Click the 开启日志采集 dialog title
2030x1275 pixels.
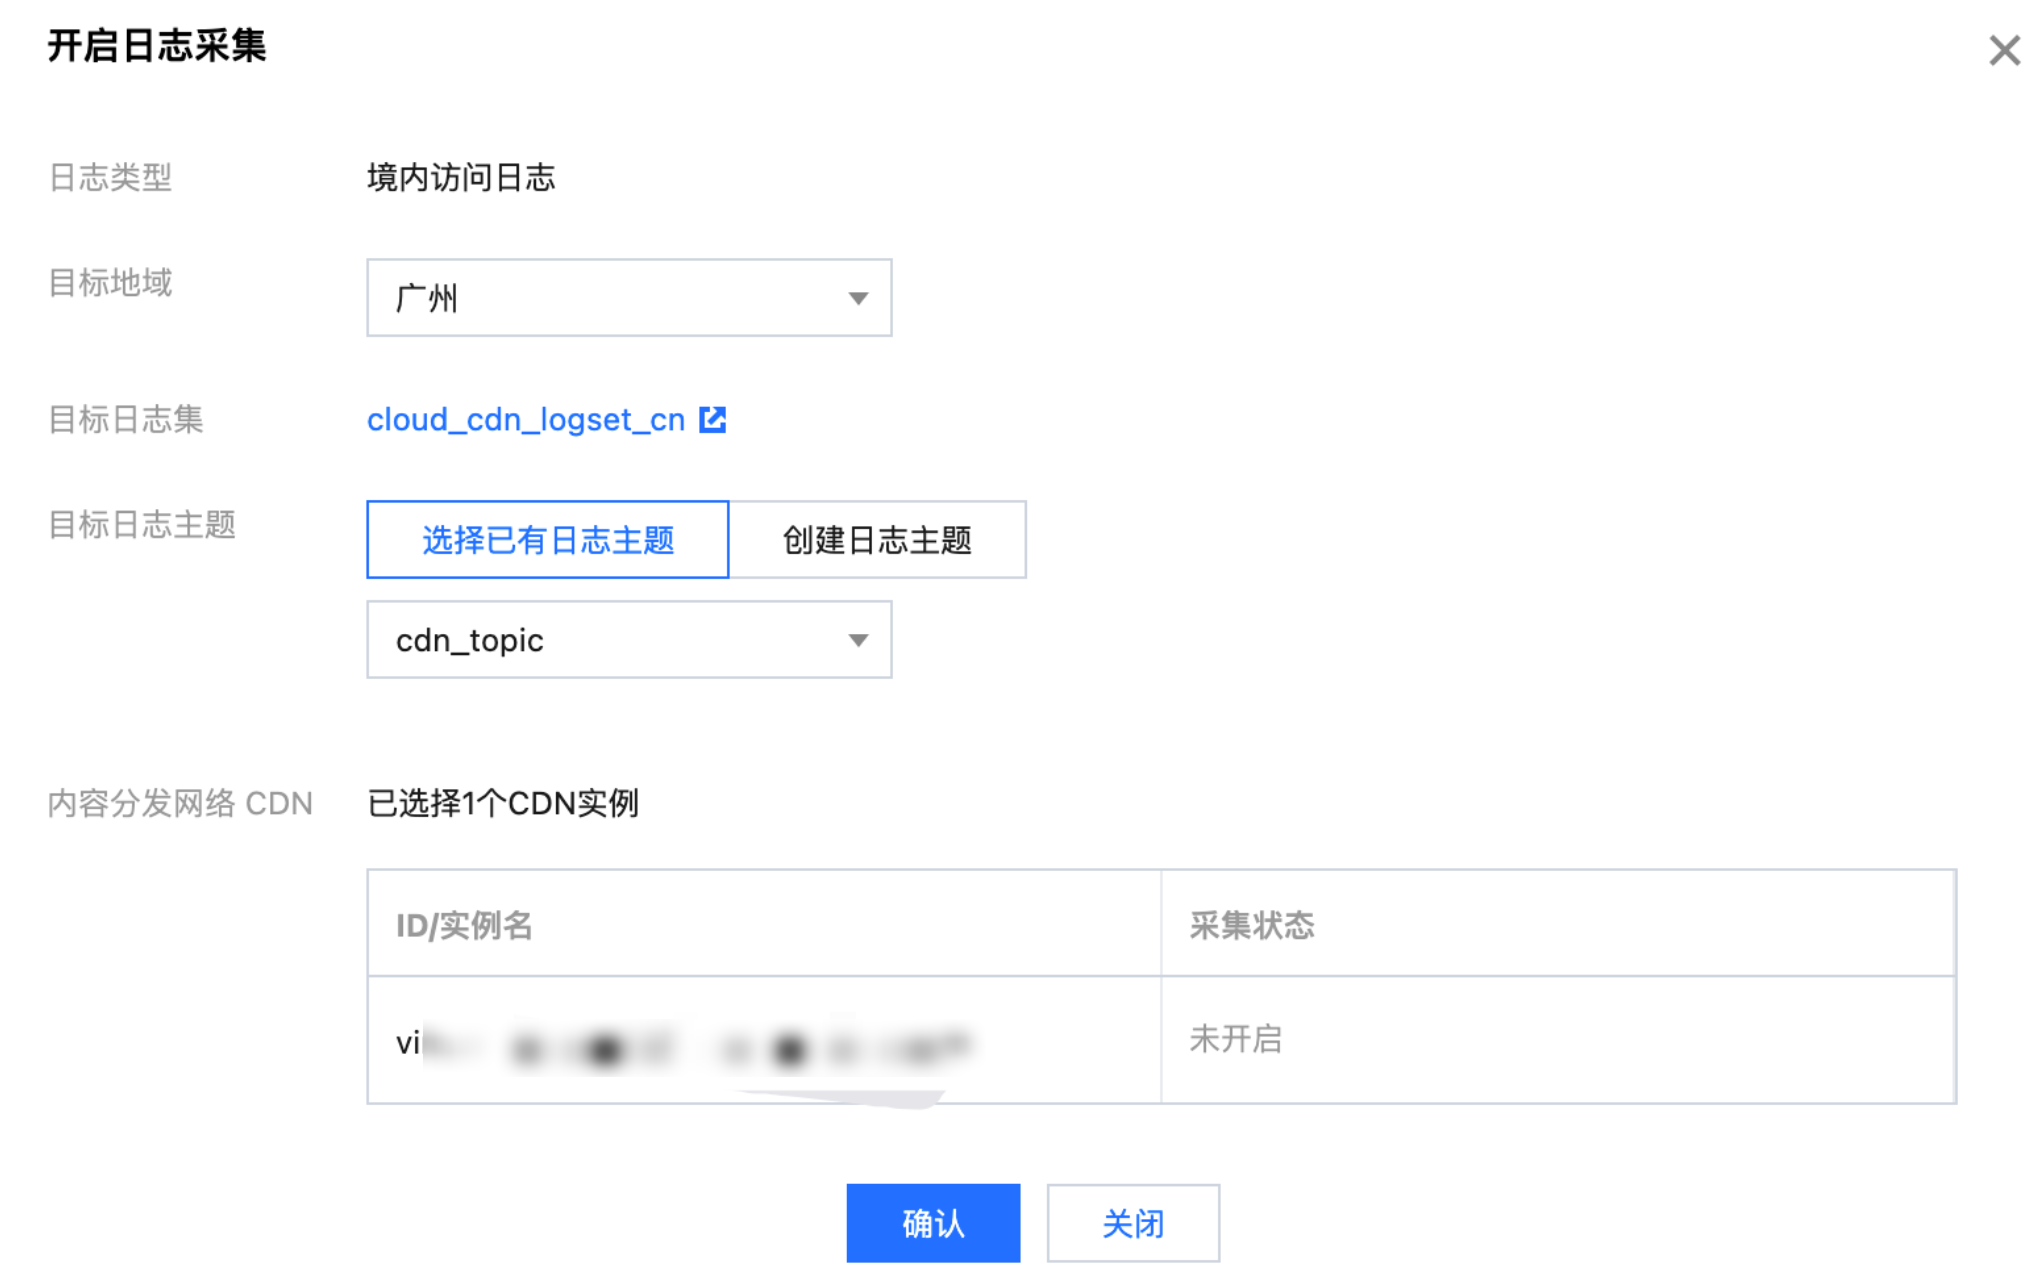pos(157,46)
